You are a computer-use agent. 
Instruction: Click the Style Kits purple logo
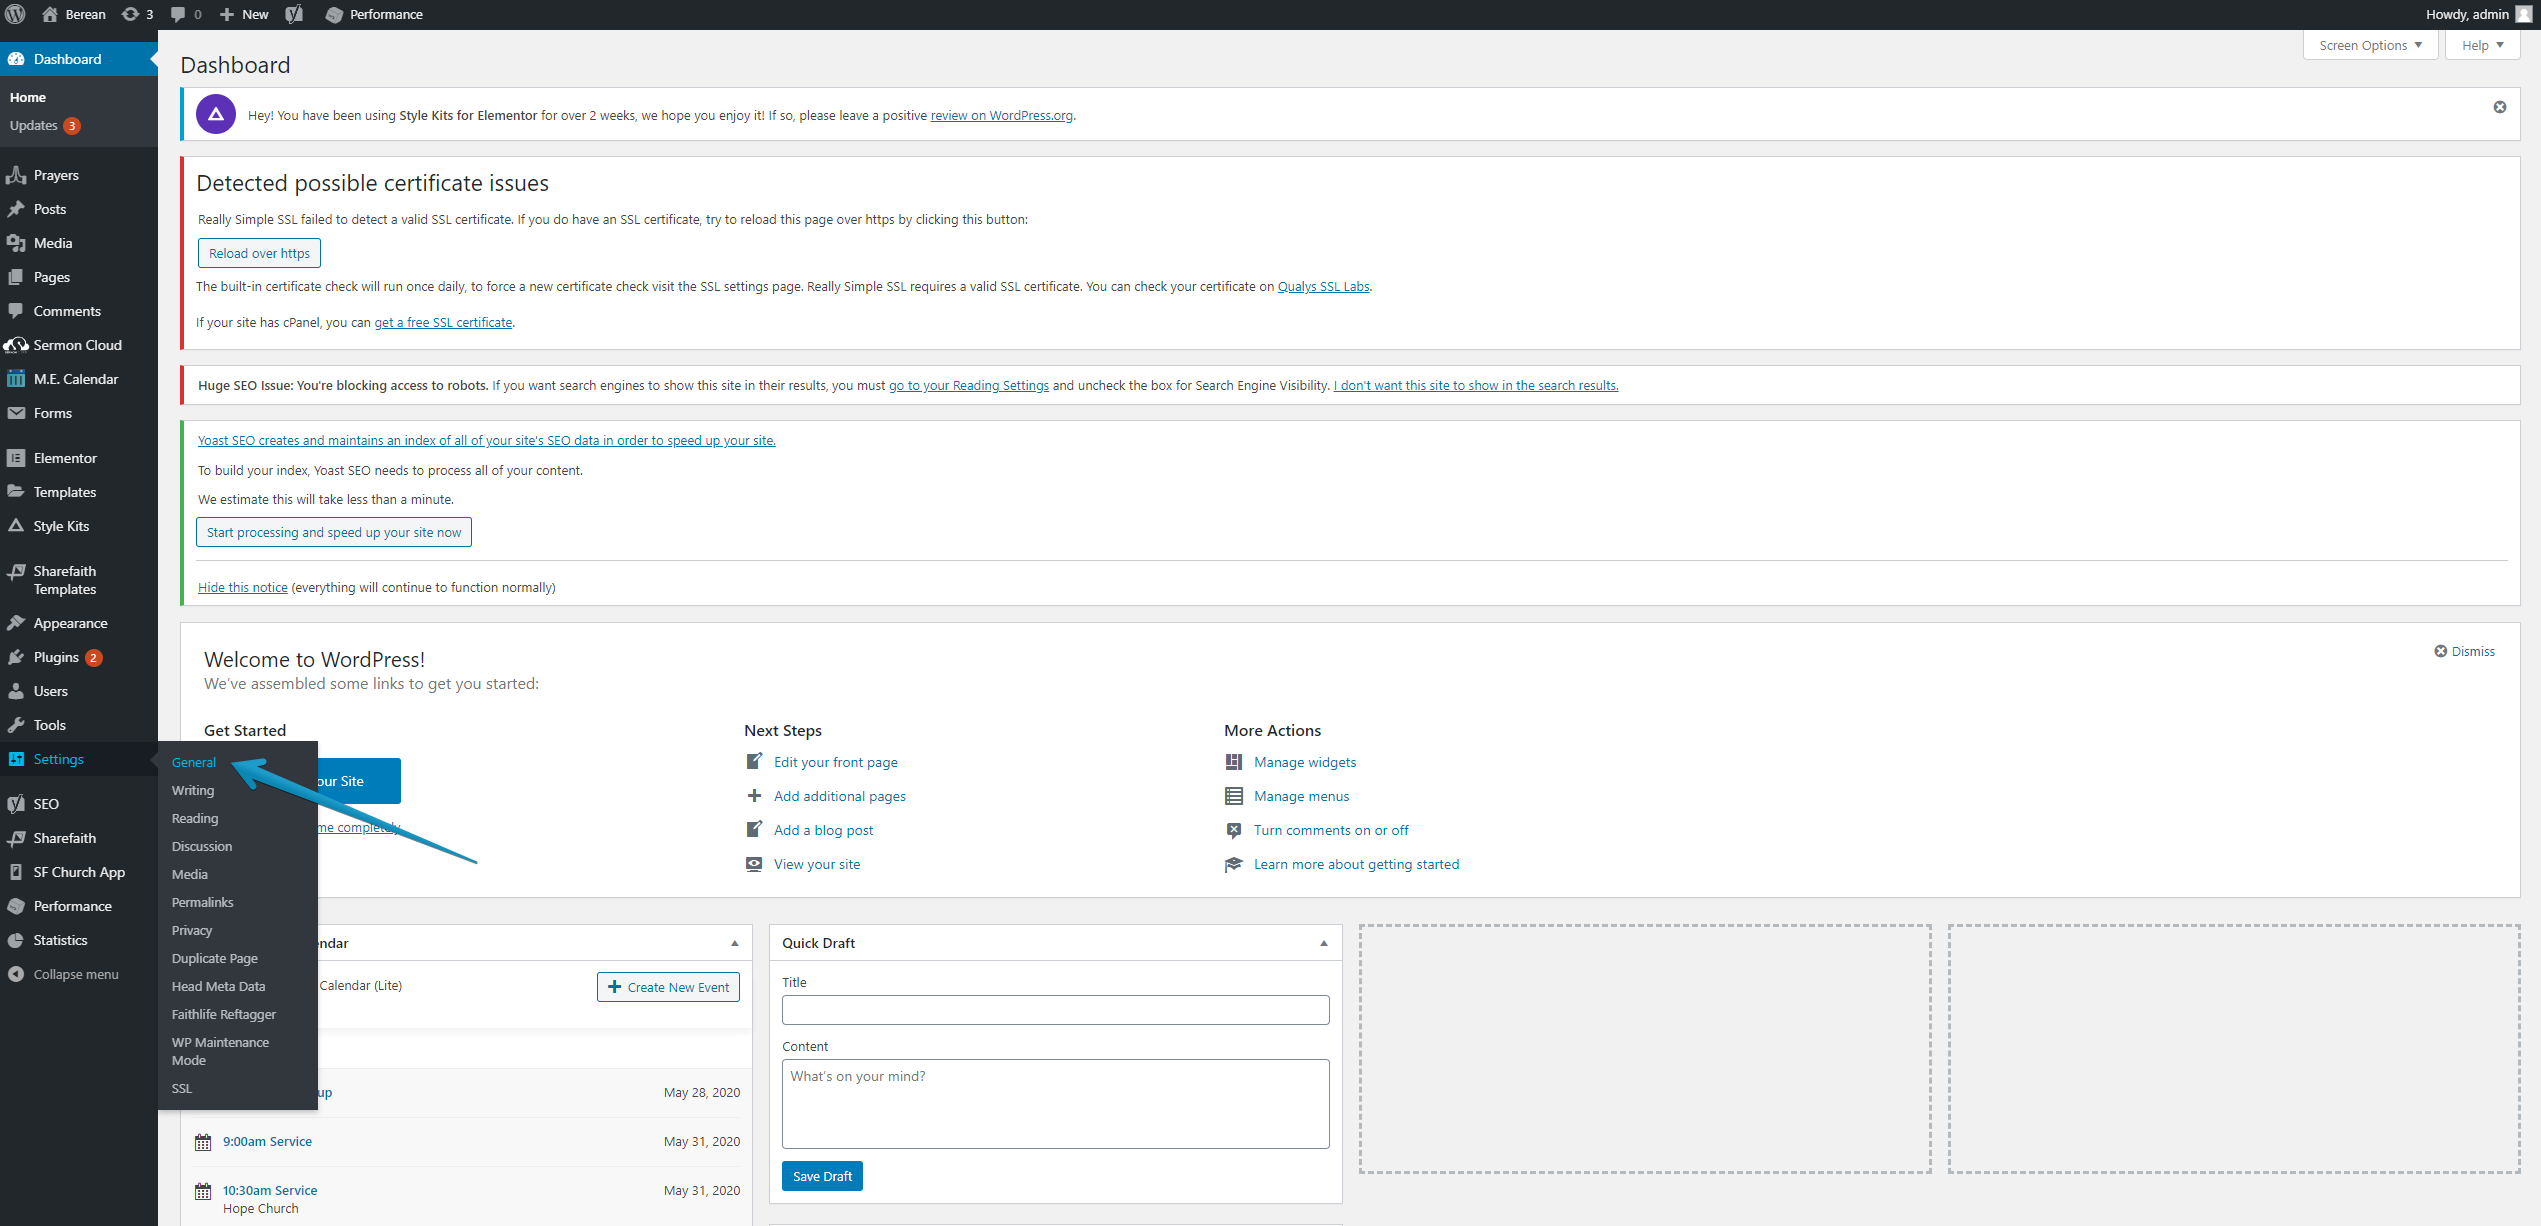point(216,114)
